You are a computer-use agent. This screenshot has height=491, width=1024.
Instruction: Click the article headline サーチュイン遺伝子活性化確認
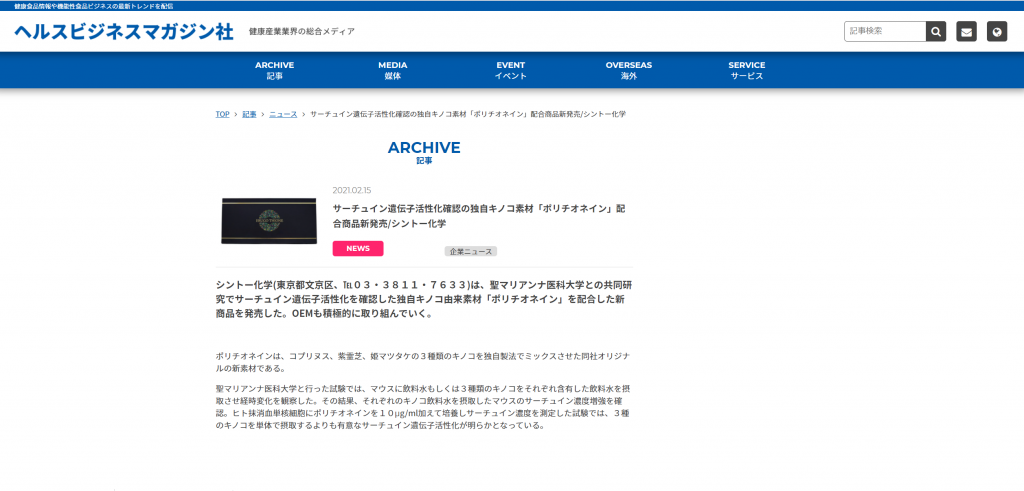tap(479, 216)
